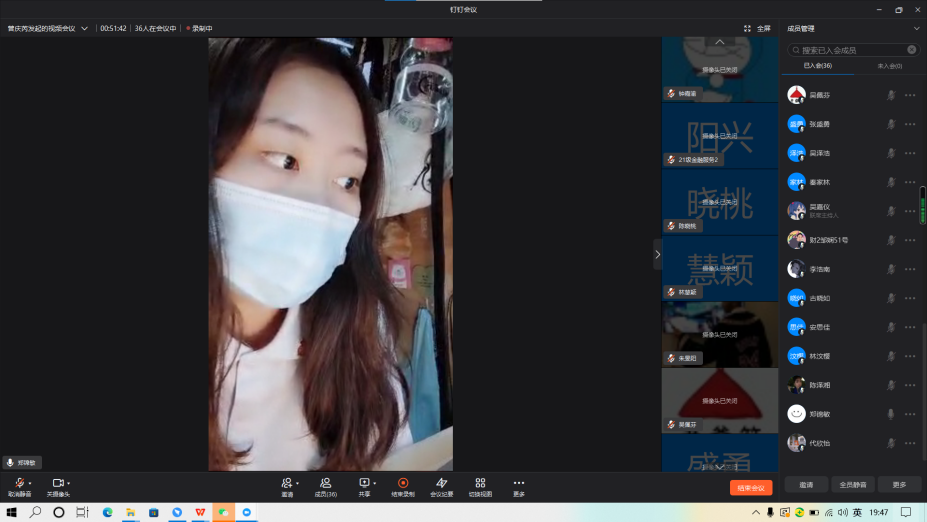The width and height of the screenshot is (927, 522).
Task: Click the 结束录制 (stop recording) icon
Action: pyautogui.click(x=403, y=484)
